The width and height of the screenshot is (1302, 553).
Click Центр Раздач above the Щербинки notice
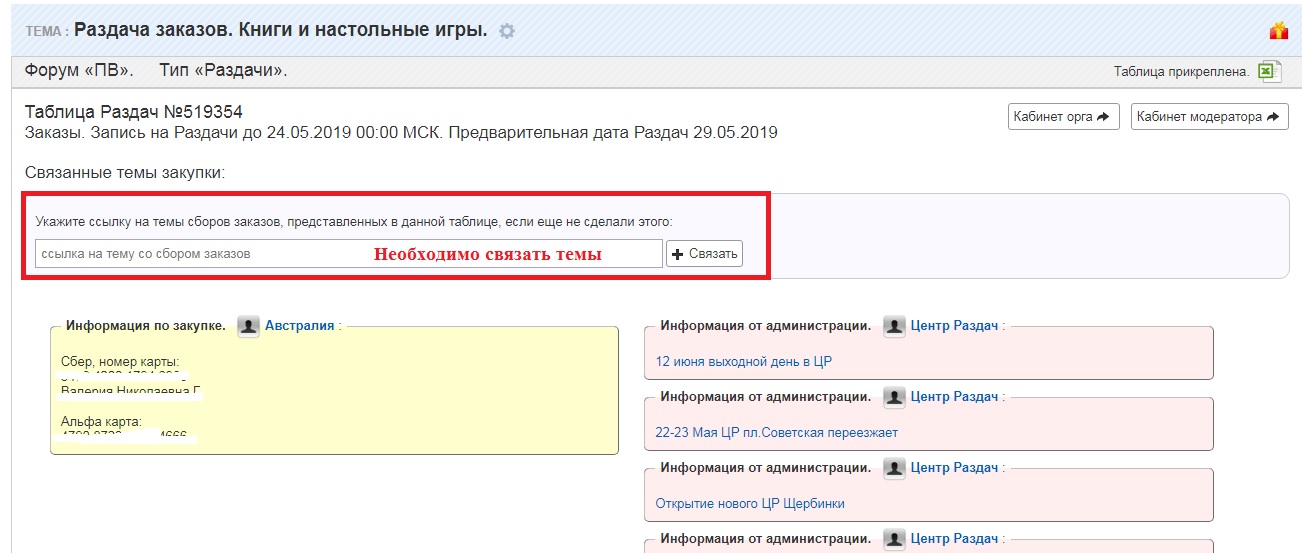[954, 468]
